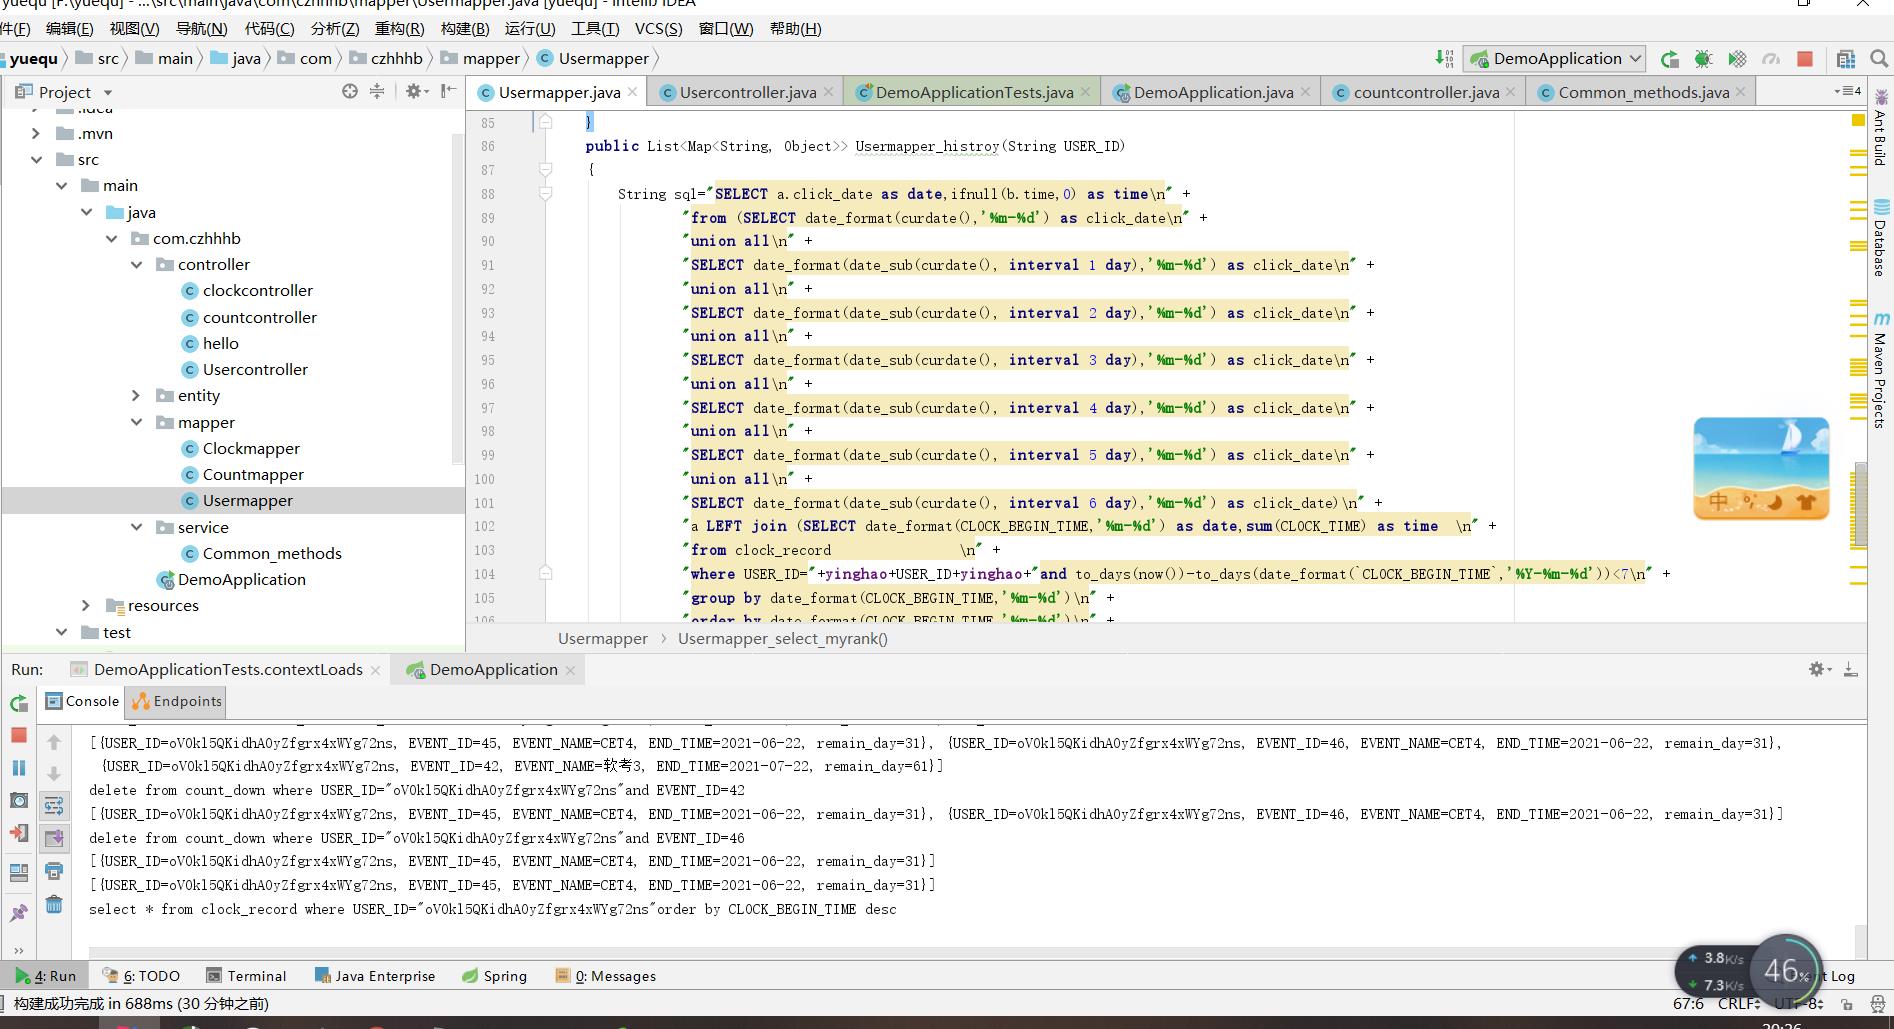Open Project panel settings gear

coord(415,91)
